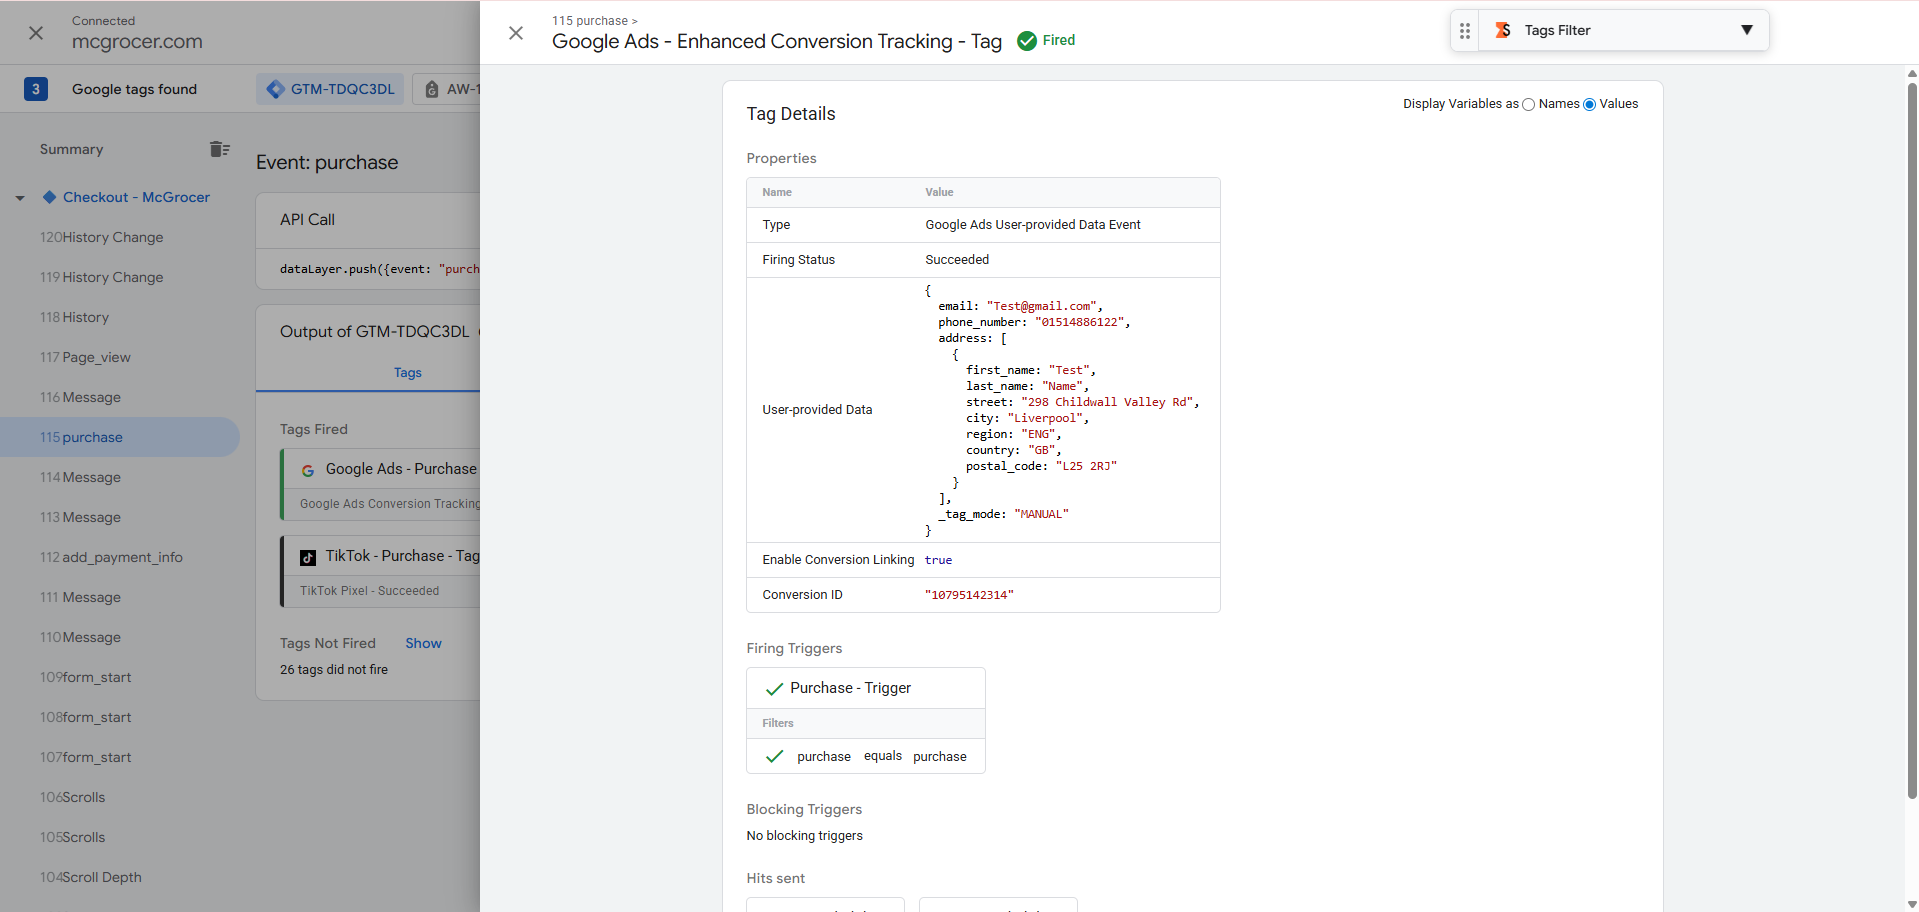Open the Purchase - Trigger firing trigger

(x=850, y=688)
